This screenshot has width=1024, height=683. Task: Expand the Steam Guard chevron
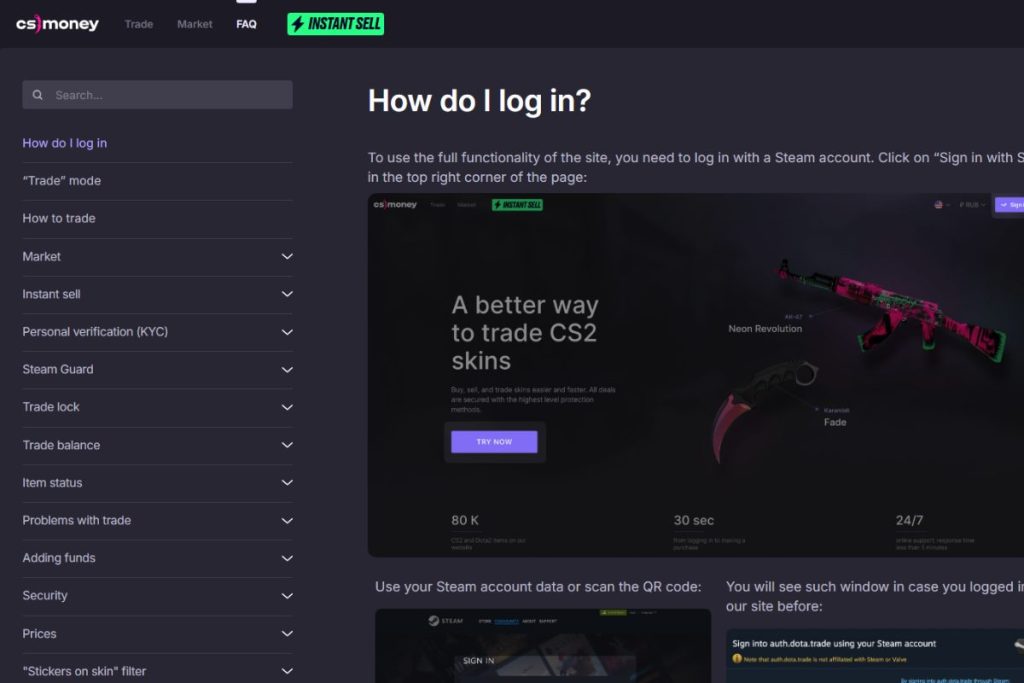(x=287, y=370)
